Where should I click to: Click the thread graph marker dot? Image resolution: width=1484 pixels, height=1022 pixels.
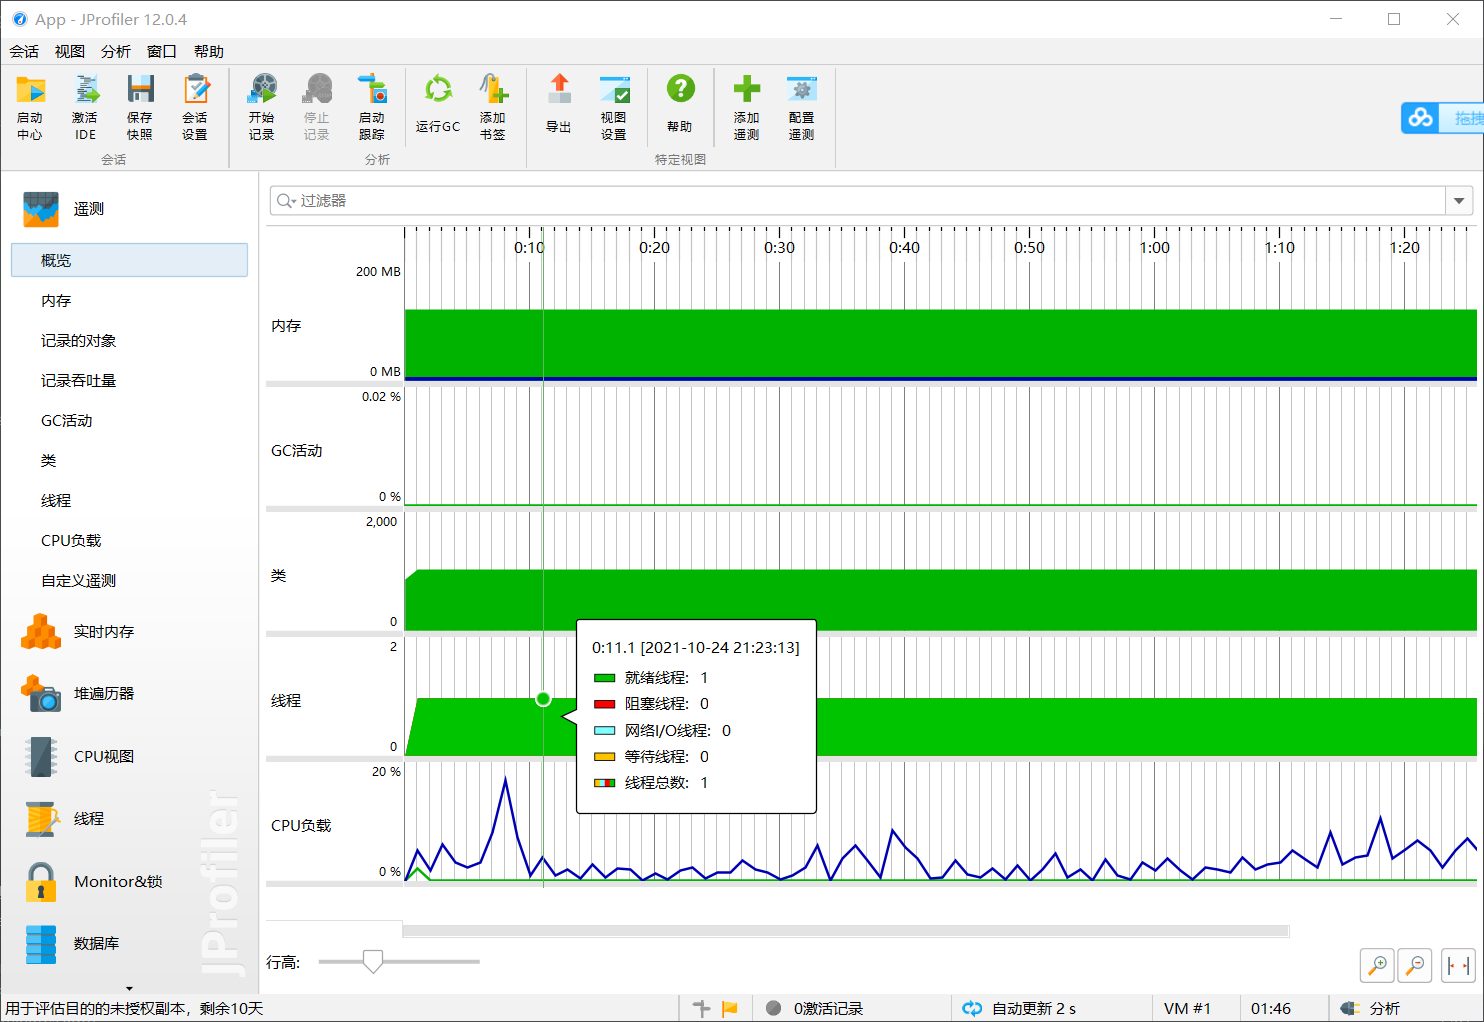(543, 699)
